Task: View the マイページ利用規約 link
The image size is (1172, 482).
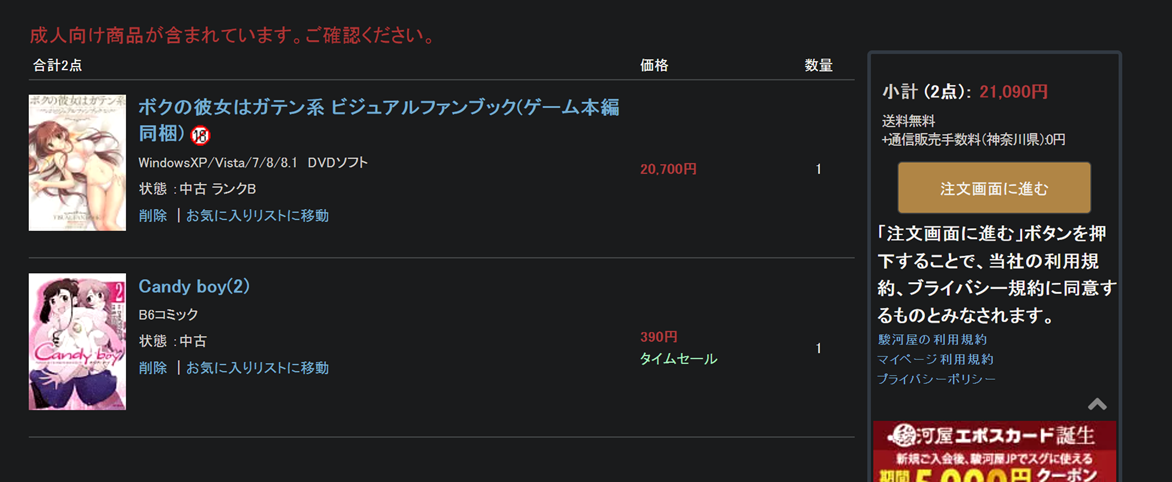Action: pyautogui.click(x=935, y=359)
